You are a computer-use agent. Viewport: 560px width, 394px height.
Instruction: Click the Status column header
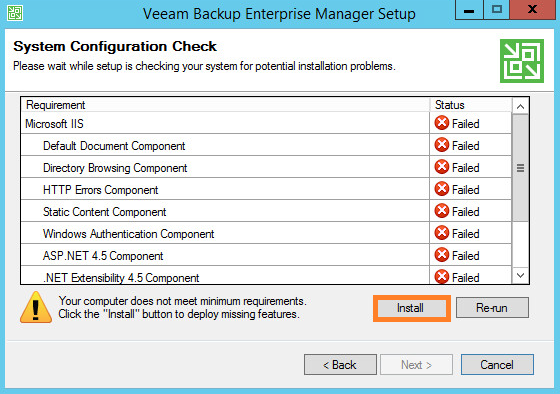471,105
